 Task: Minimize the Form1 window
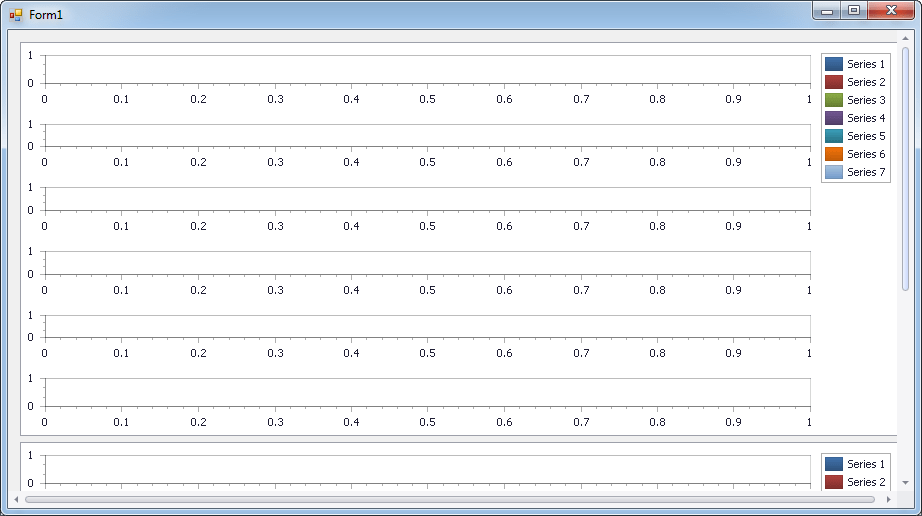click(x=827, y=11)
